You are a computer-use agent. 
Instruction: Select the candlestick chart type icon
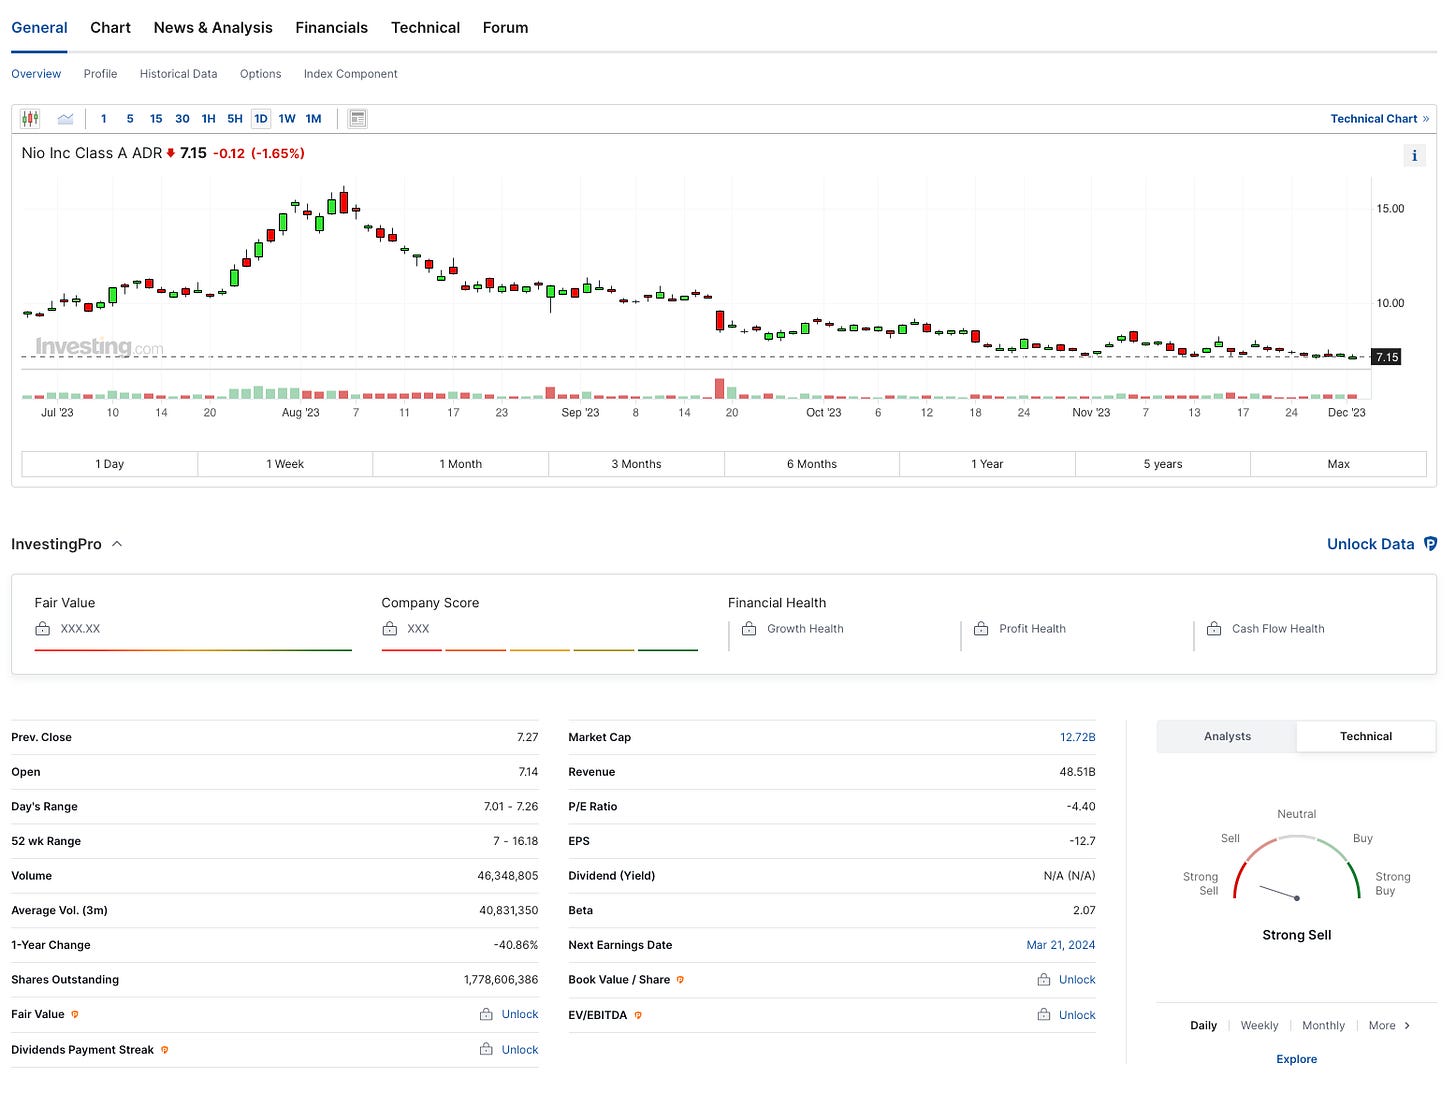click(x=31, y=119)
